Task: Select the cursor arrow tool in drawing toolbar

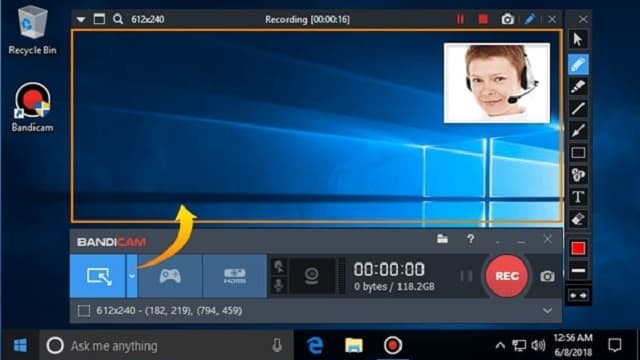Action: click(578, 40)
